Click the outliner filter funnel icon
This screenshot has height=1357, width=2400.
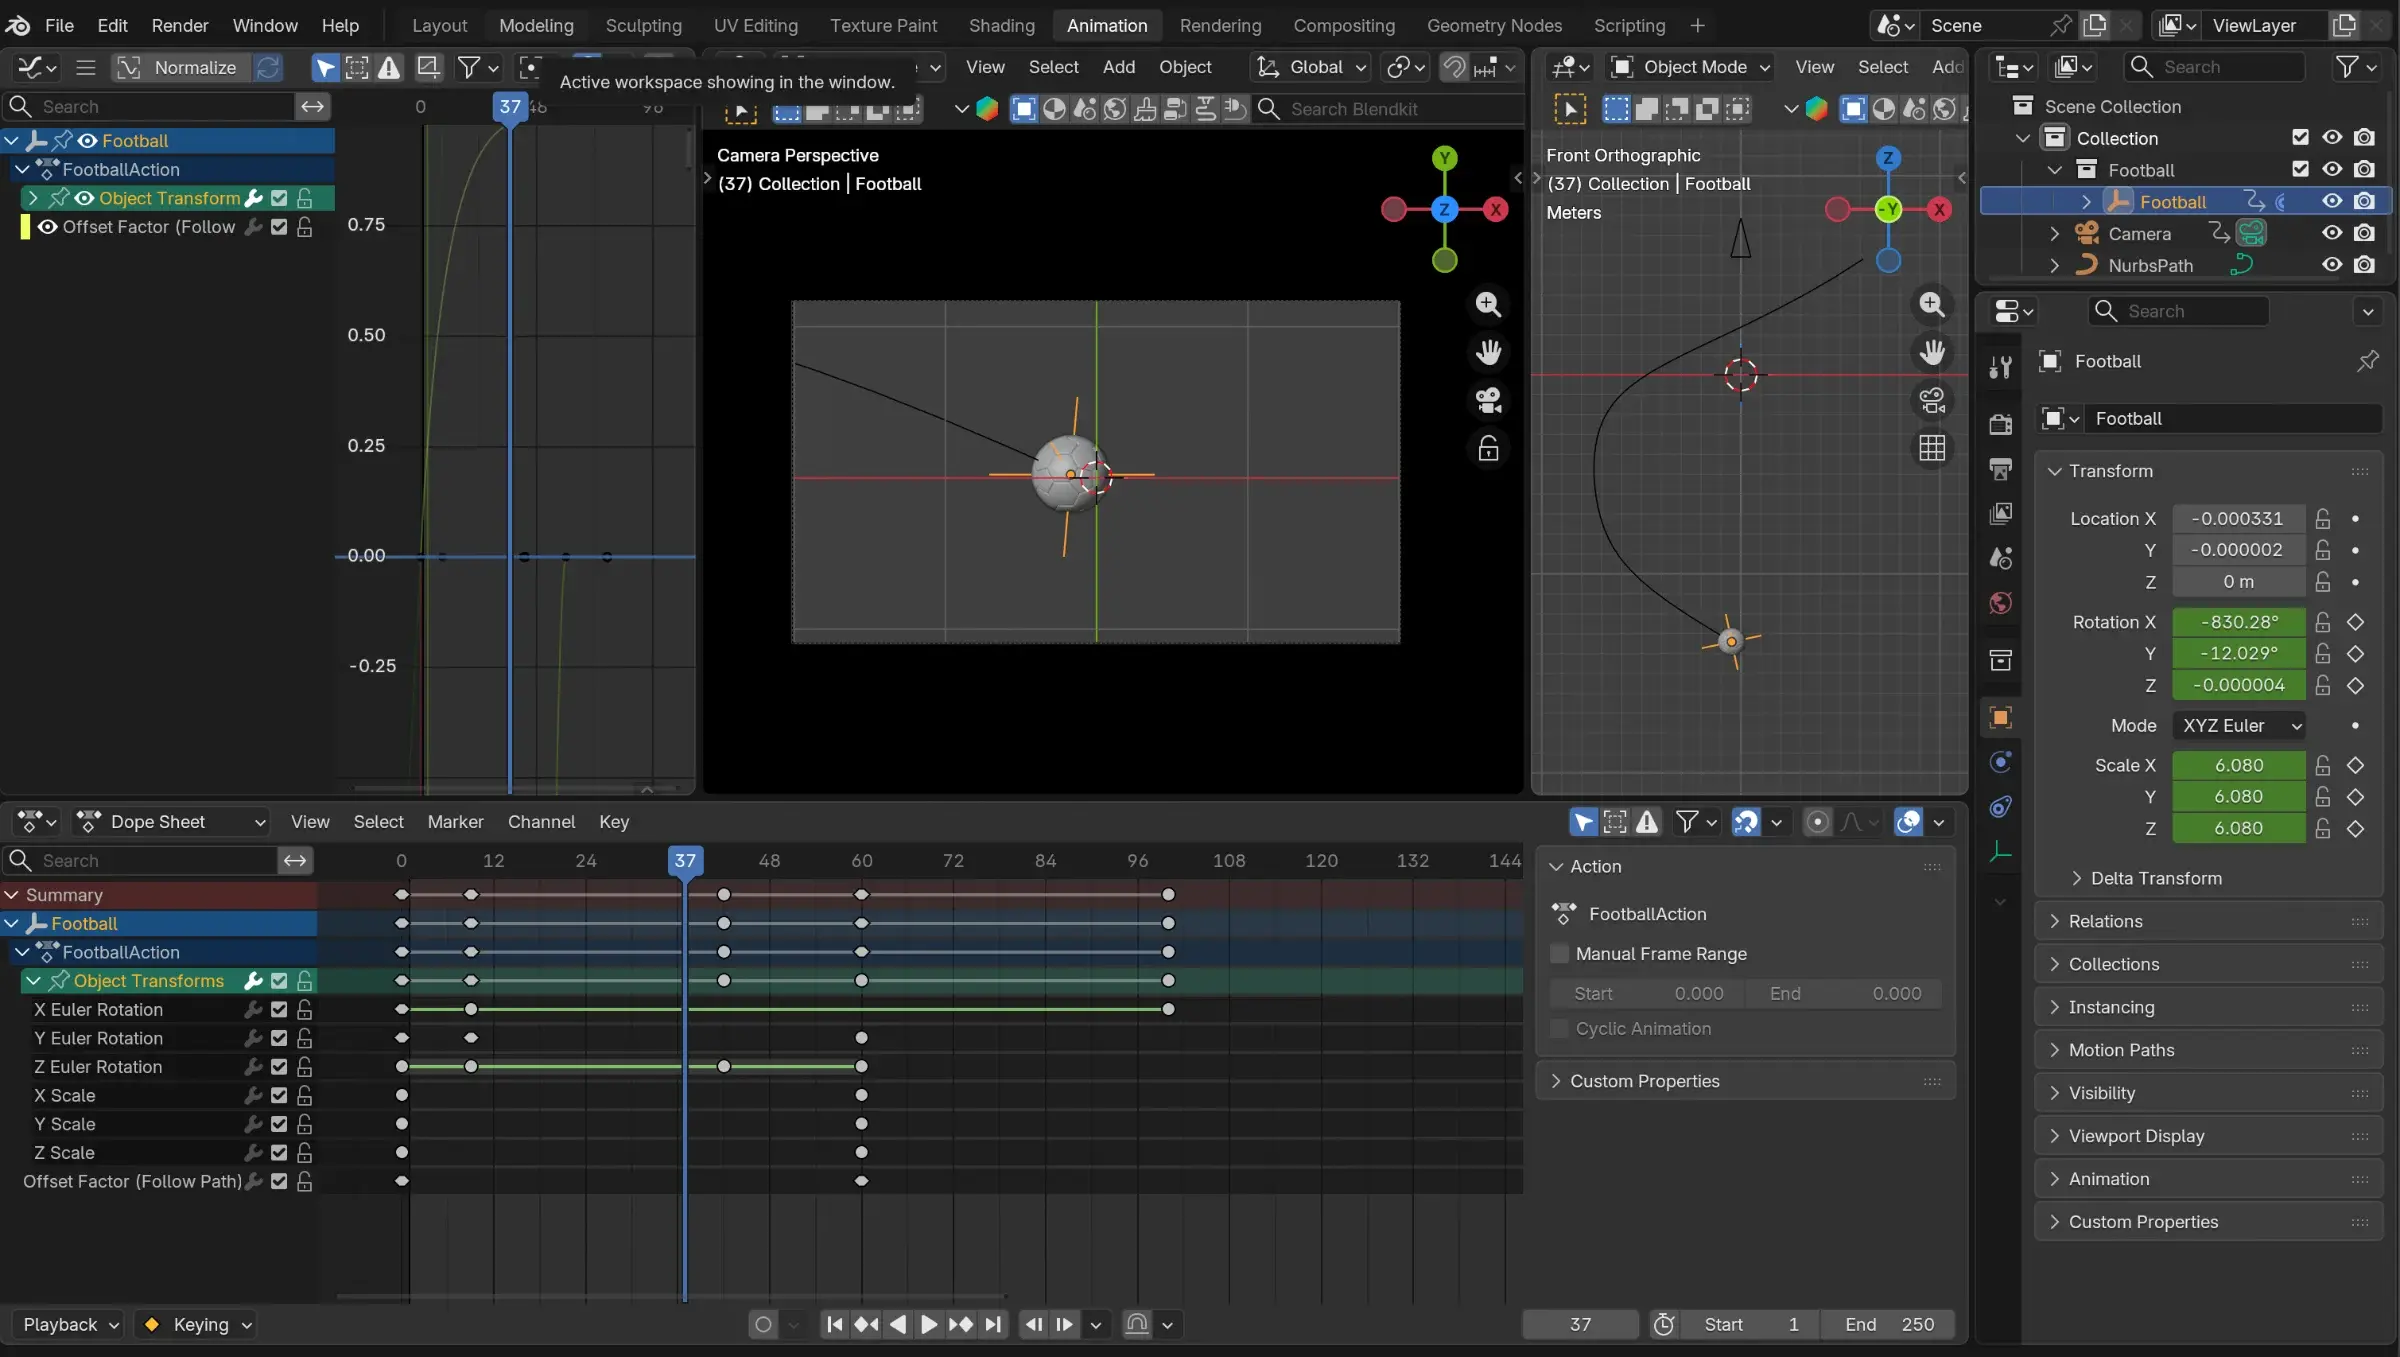(x=2346, y=67)
